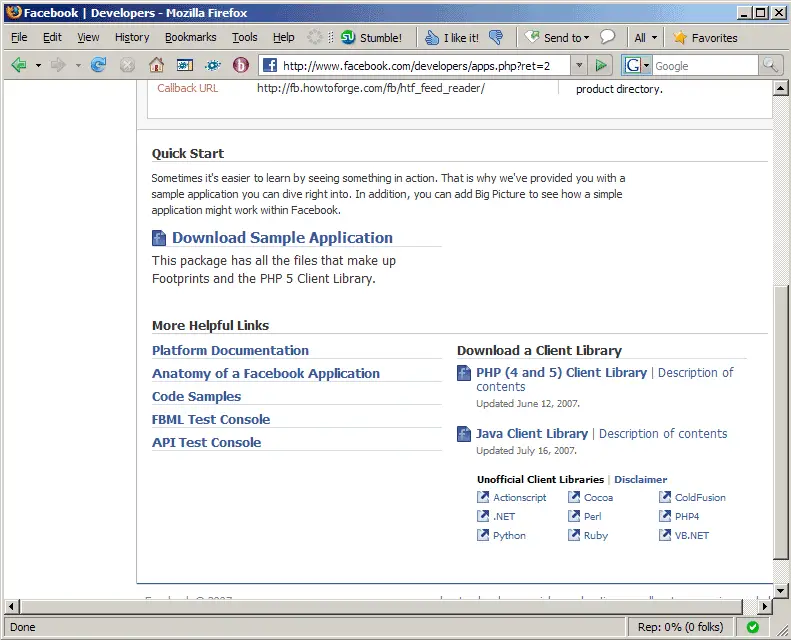The height and width of the screenshot is (640, 791).
Task: Open the Google search engine selector
Action: [x=637, y=65]
